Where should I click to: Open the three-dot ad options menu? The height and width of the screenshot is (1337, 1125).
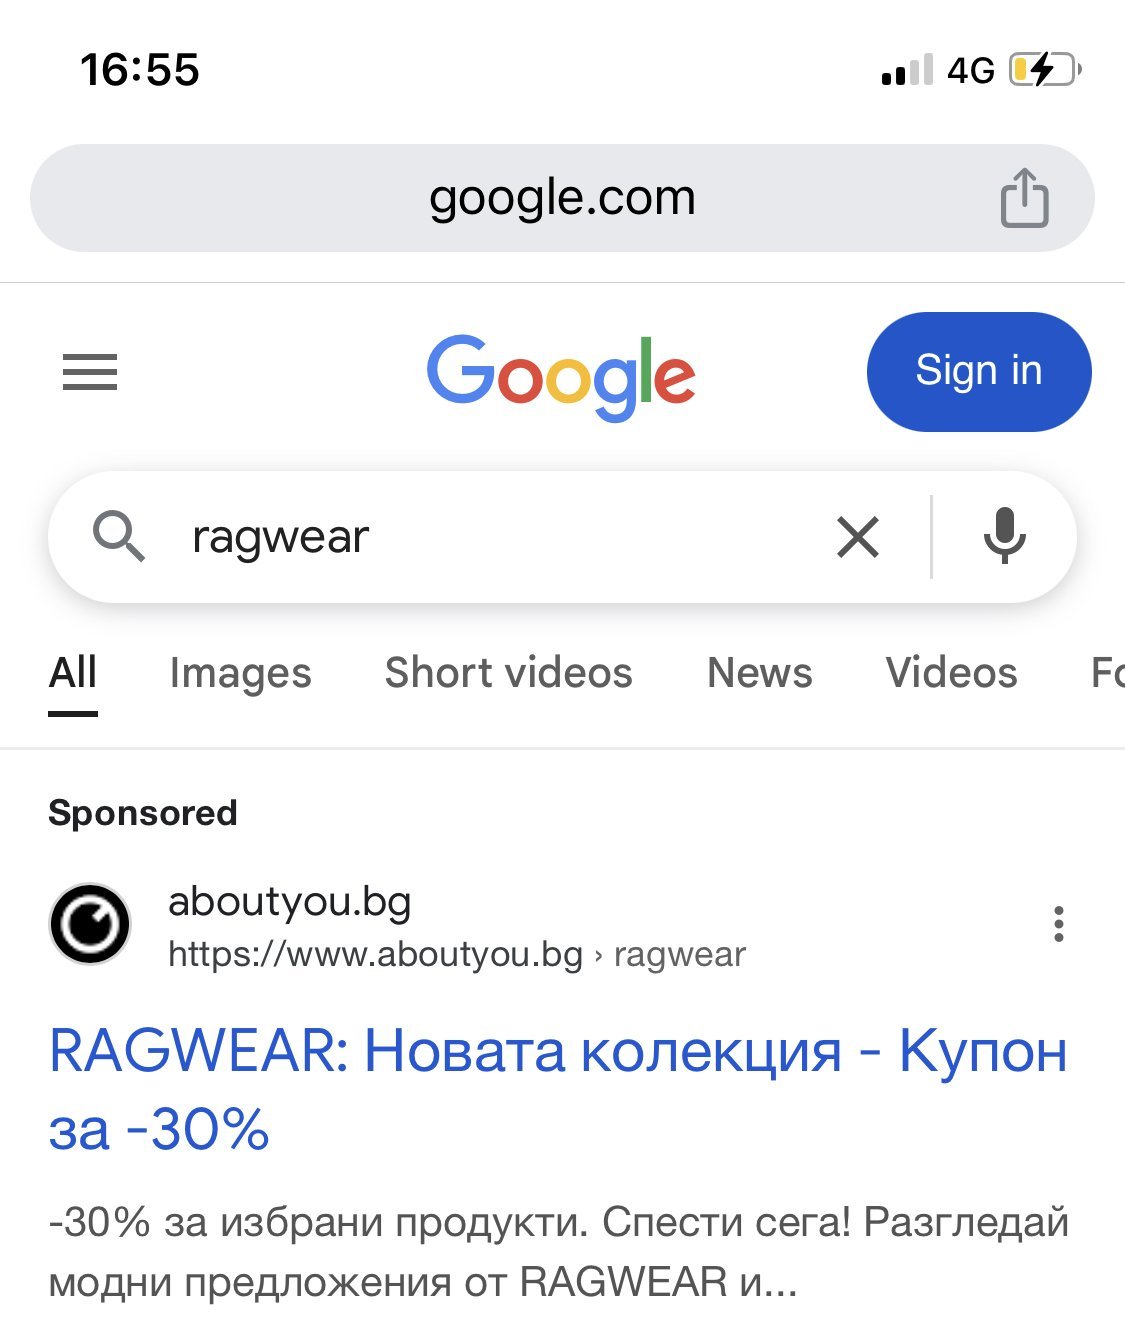click(x=1058, y=924)
